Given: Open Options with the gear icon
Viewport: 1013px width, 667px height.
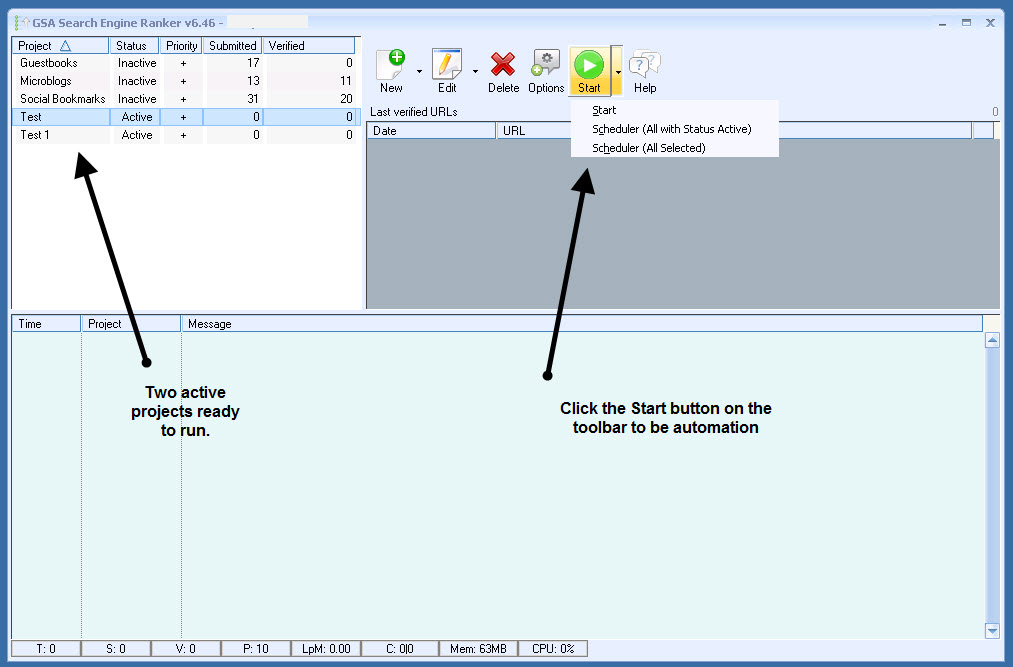Looking at the screenshot, I should click(x=546, y=66).
